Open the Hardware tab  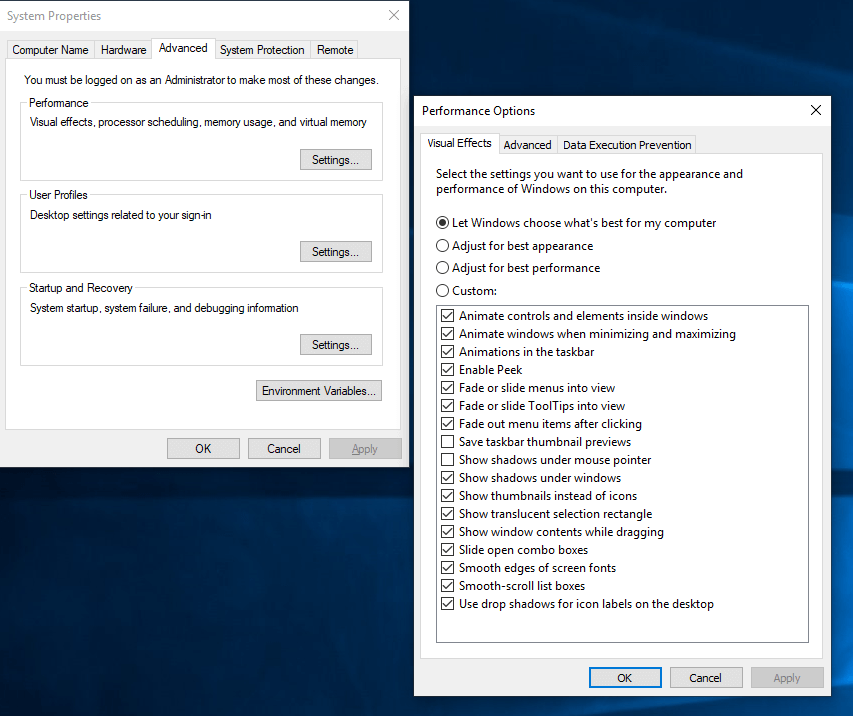pos(122,49)
